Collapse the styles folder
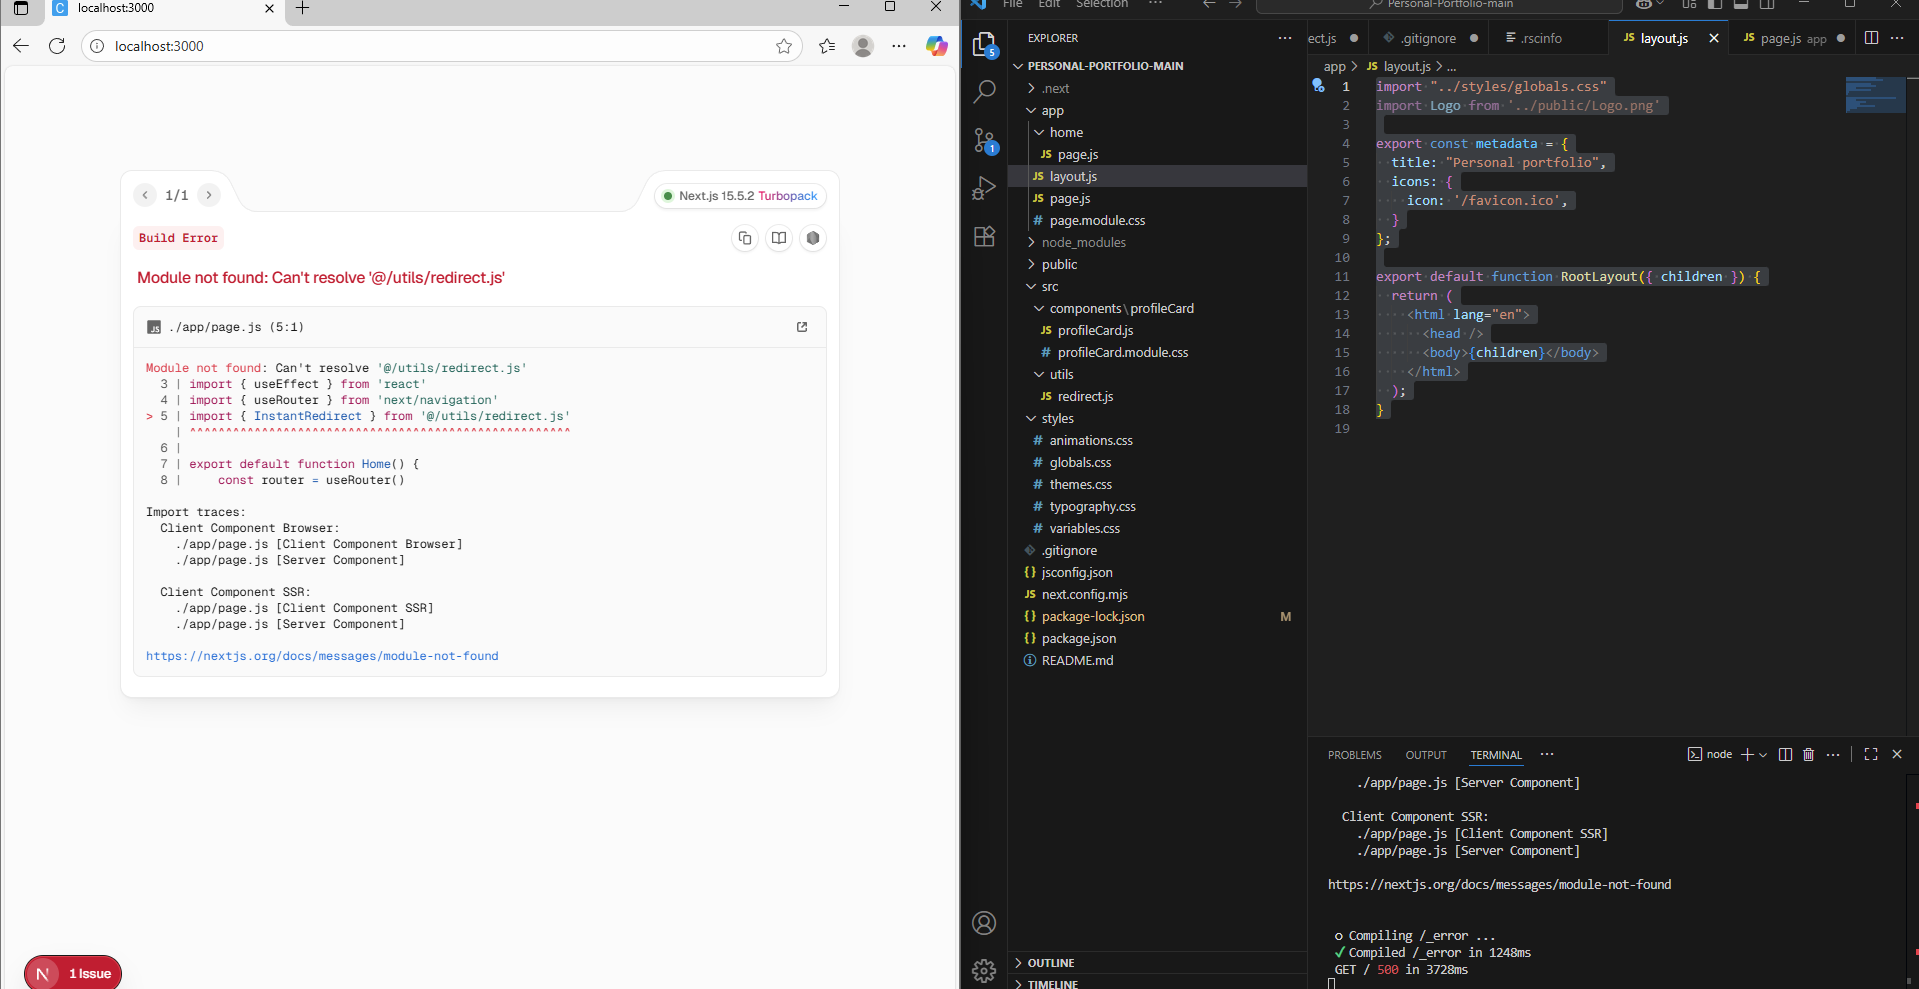This screenshot has height=989, width=1919. [x=1057, y=418]
